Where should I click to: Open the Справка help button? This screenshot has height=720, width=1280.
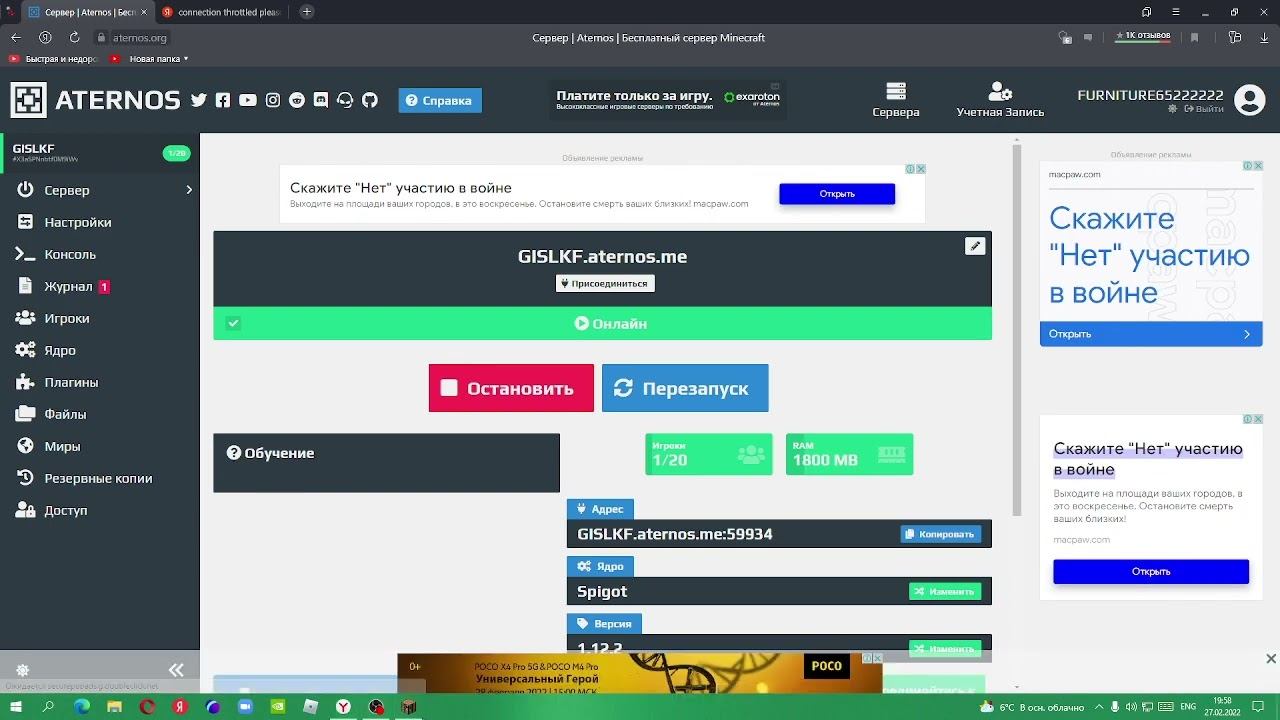pyautogui.click(x=440, y=100)
